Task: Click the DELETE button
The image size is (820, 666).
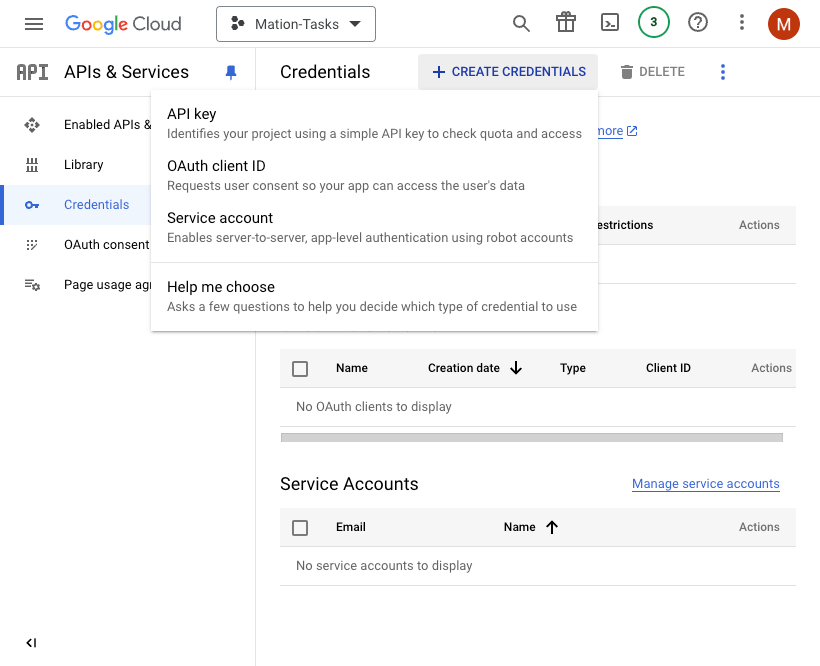Action: coord(652,72)
